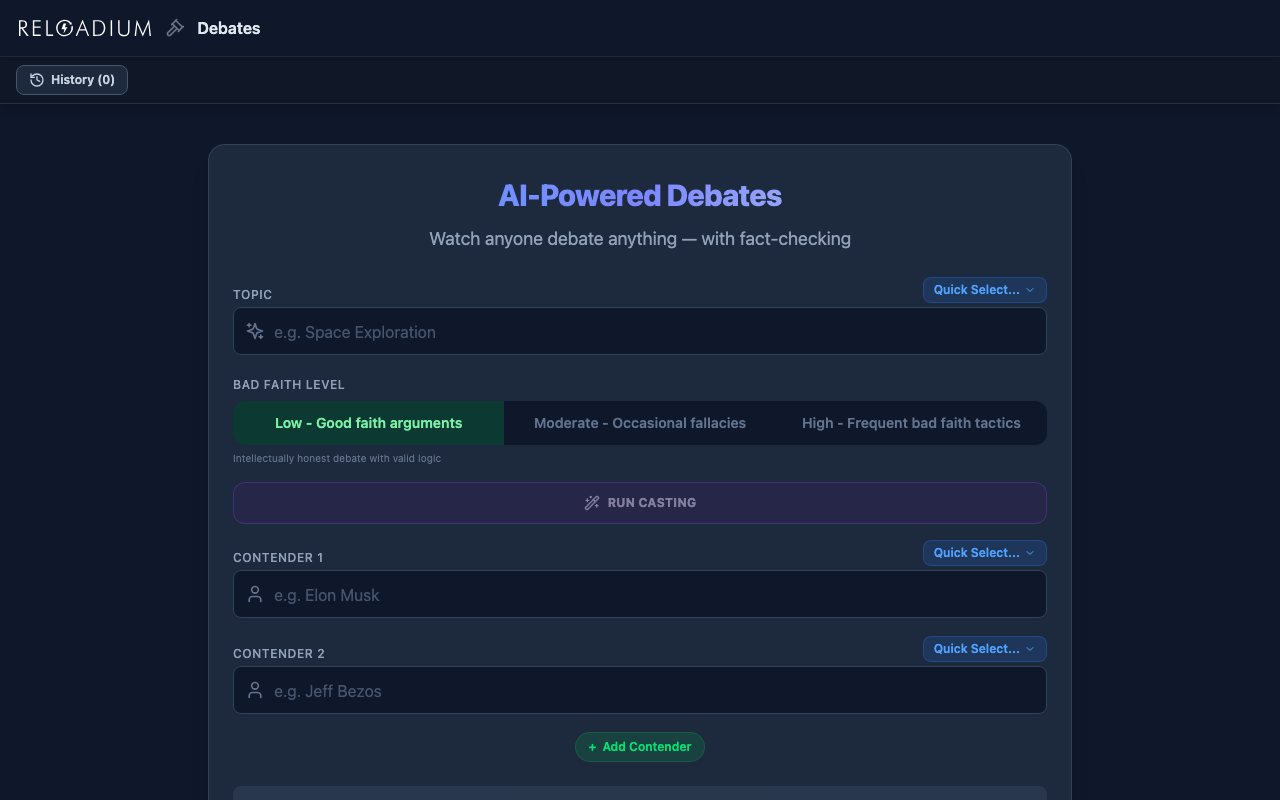This screenshot has width=1280, height=800.
Task: Click the Reloadium logo
Action: click(85, 28)
